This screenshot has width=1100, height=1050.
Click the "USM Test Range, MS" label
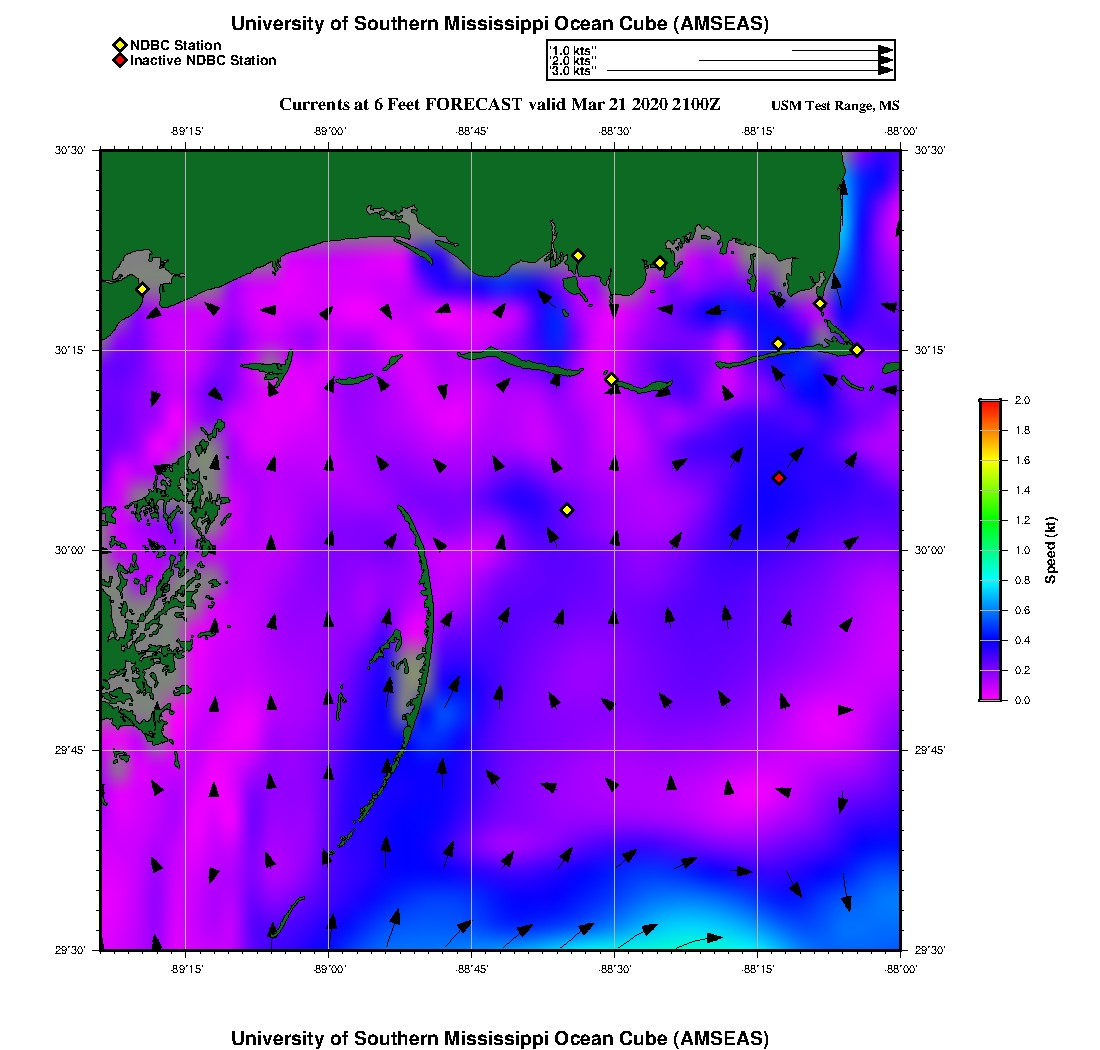point(835,106)
